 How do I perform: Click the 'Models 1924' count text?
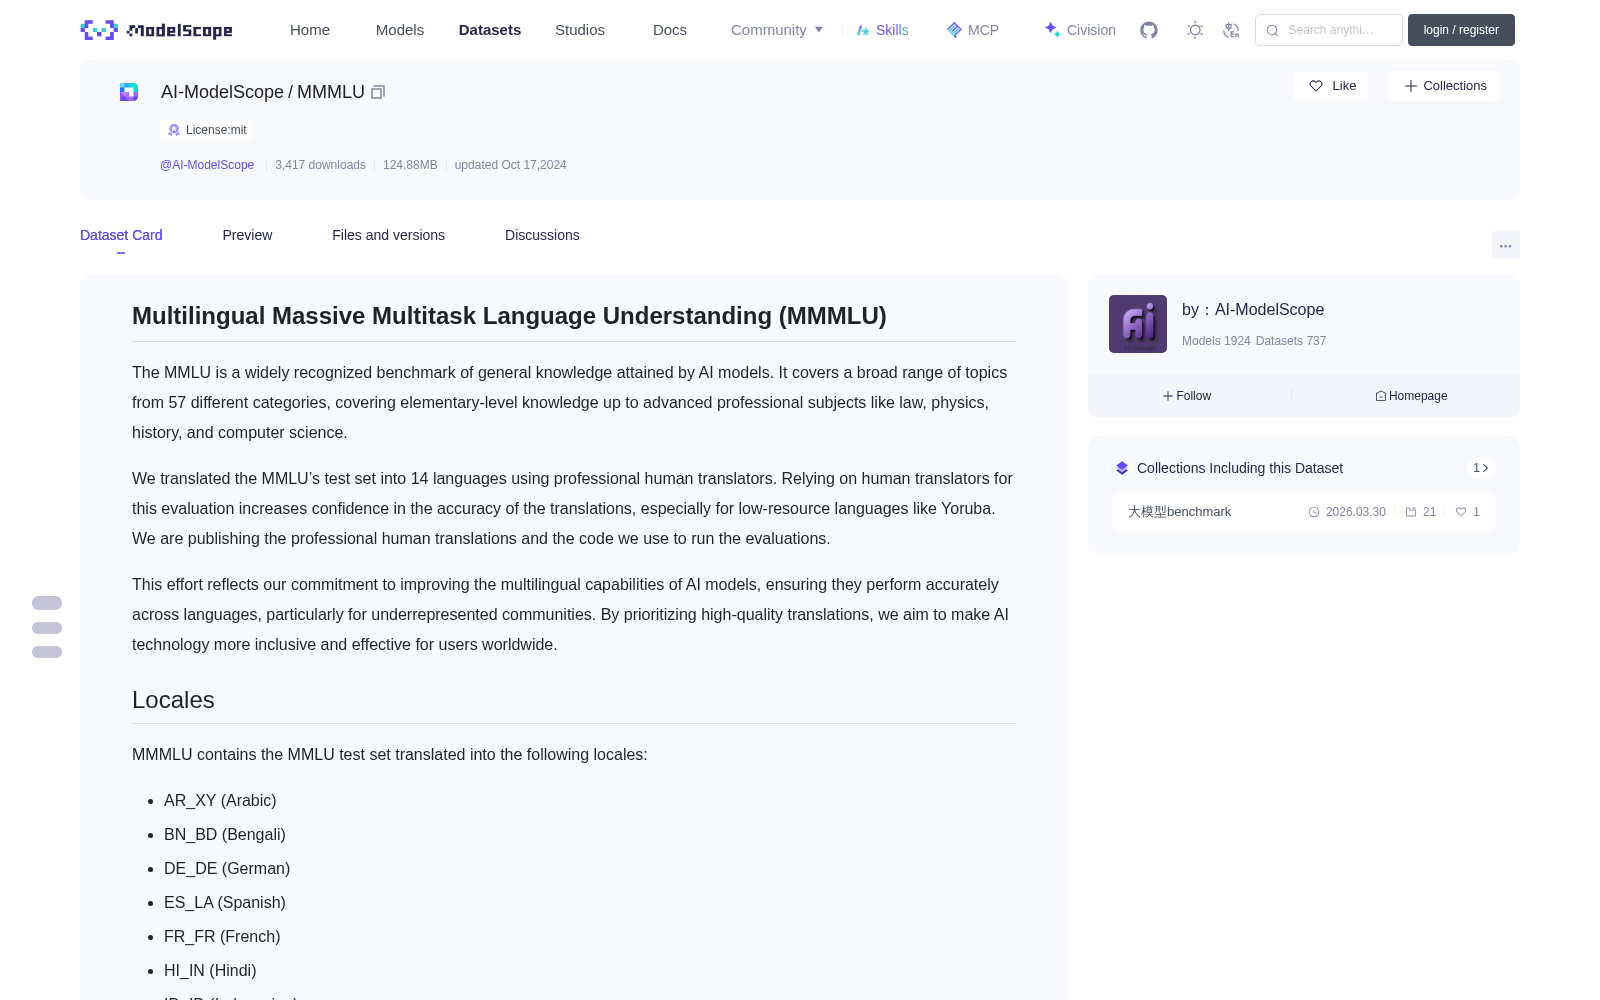point(1216,341)
